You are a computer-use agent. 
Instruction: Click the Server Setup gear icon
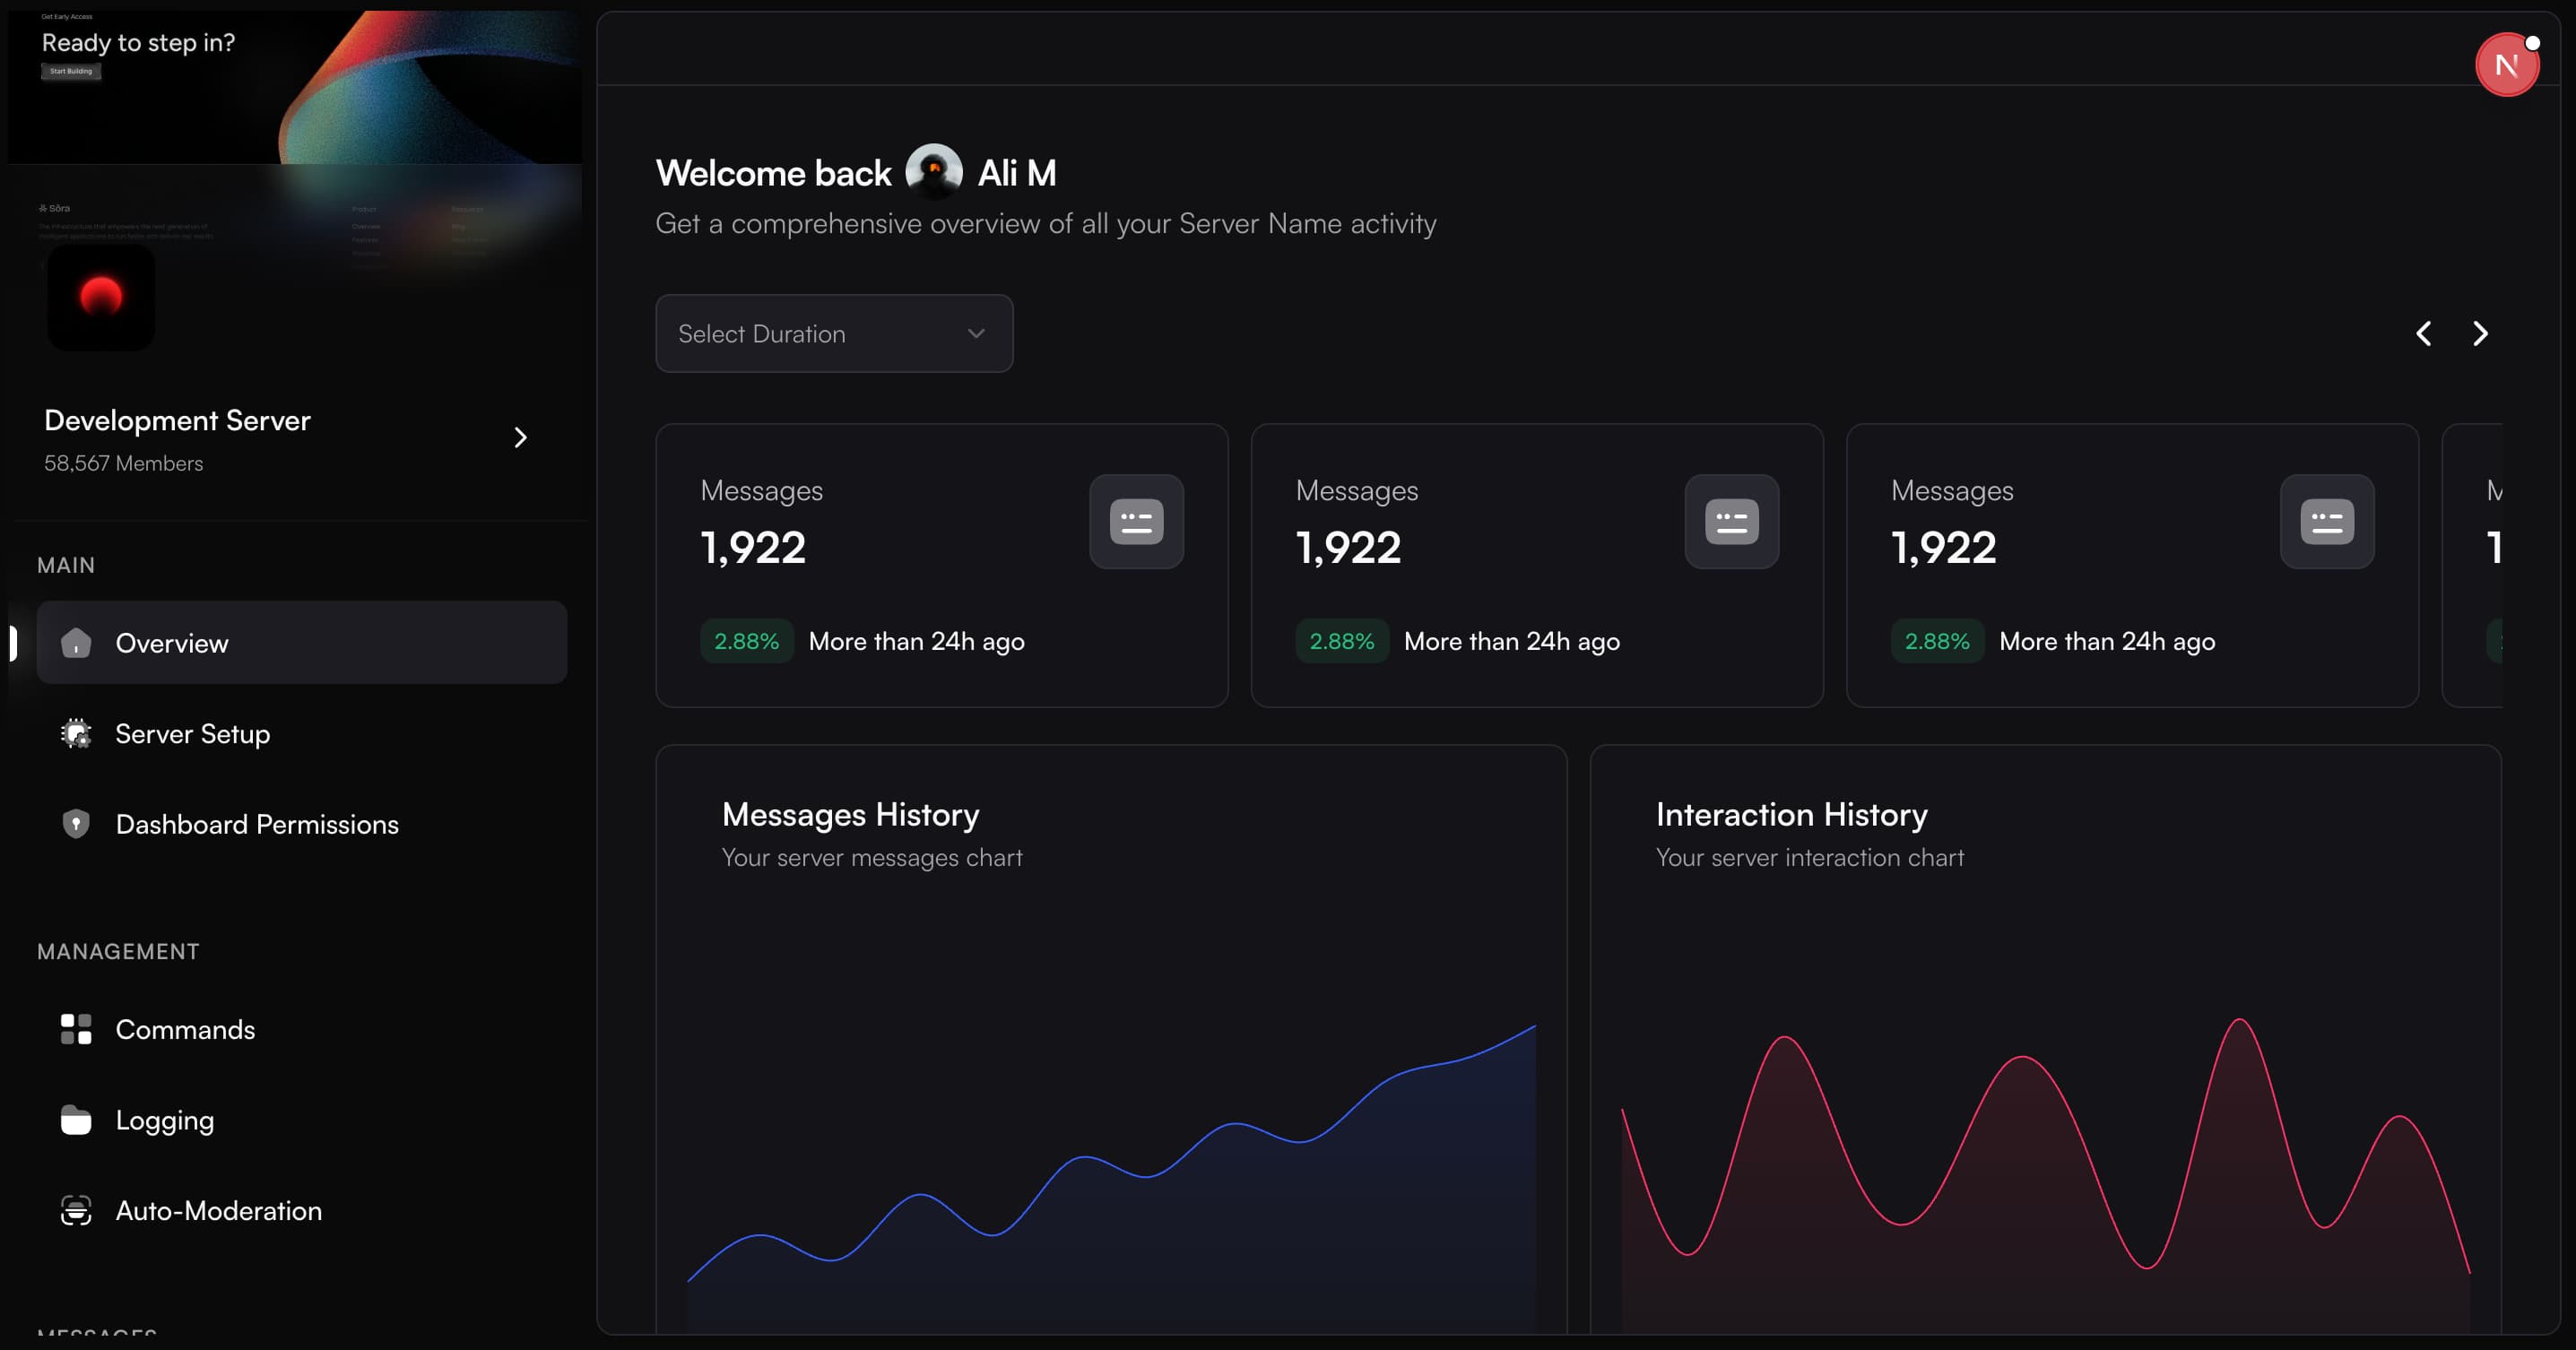[76, 733]
